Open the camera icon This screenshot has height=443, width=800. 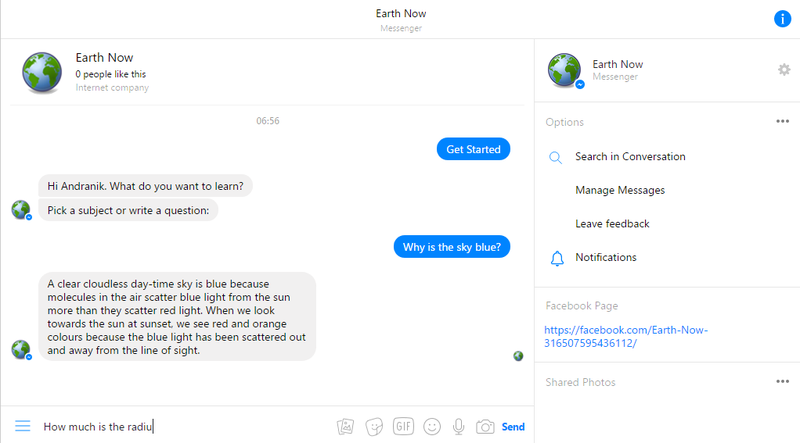pyautogui.click(x=485, y=426)
